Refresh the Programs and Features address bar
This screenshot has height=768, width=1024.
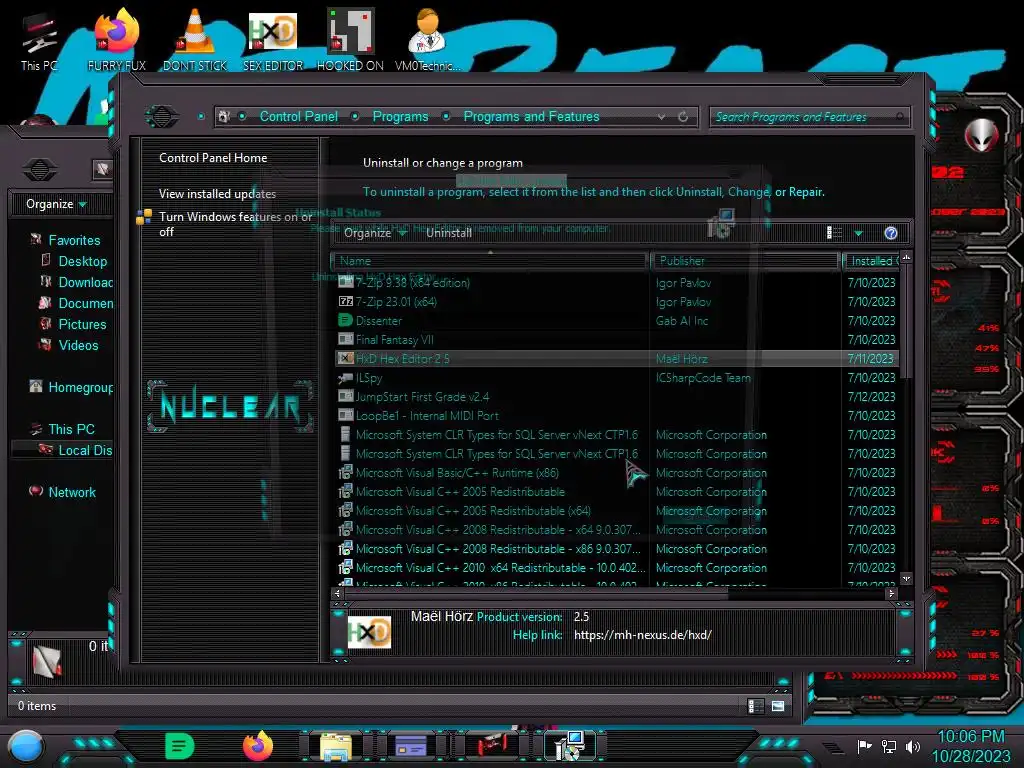pyautogui.click(x=683, y=117)
